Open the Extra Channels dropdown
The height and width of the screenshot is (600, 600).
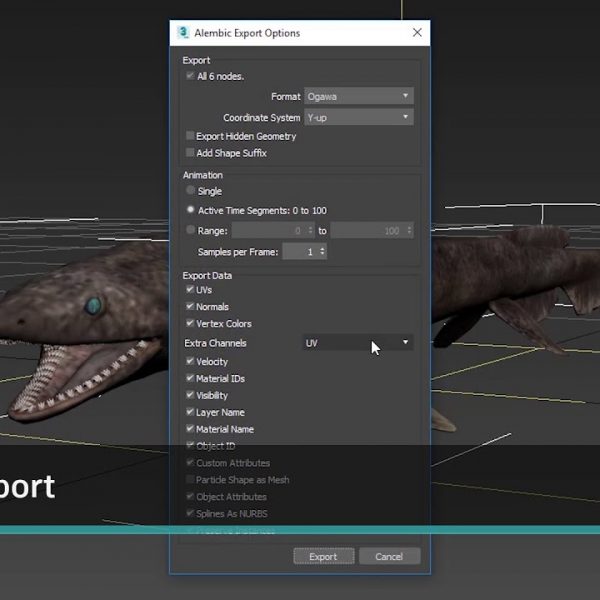[x=358, y=343]
